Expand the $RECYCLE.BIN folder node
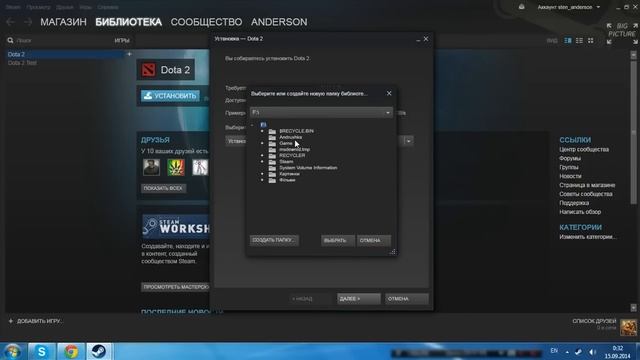Image resolution: width=640 pixels, height=360 pixels. click(x=262, y=131)
